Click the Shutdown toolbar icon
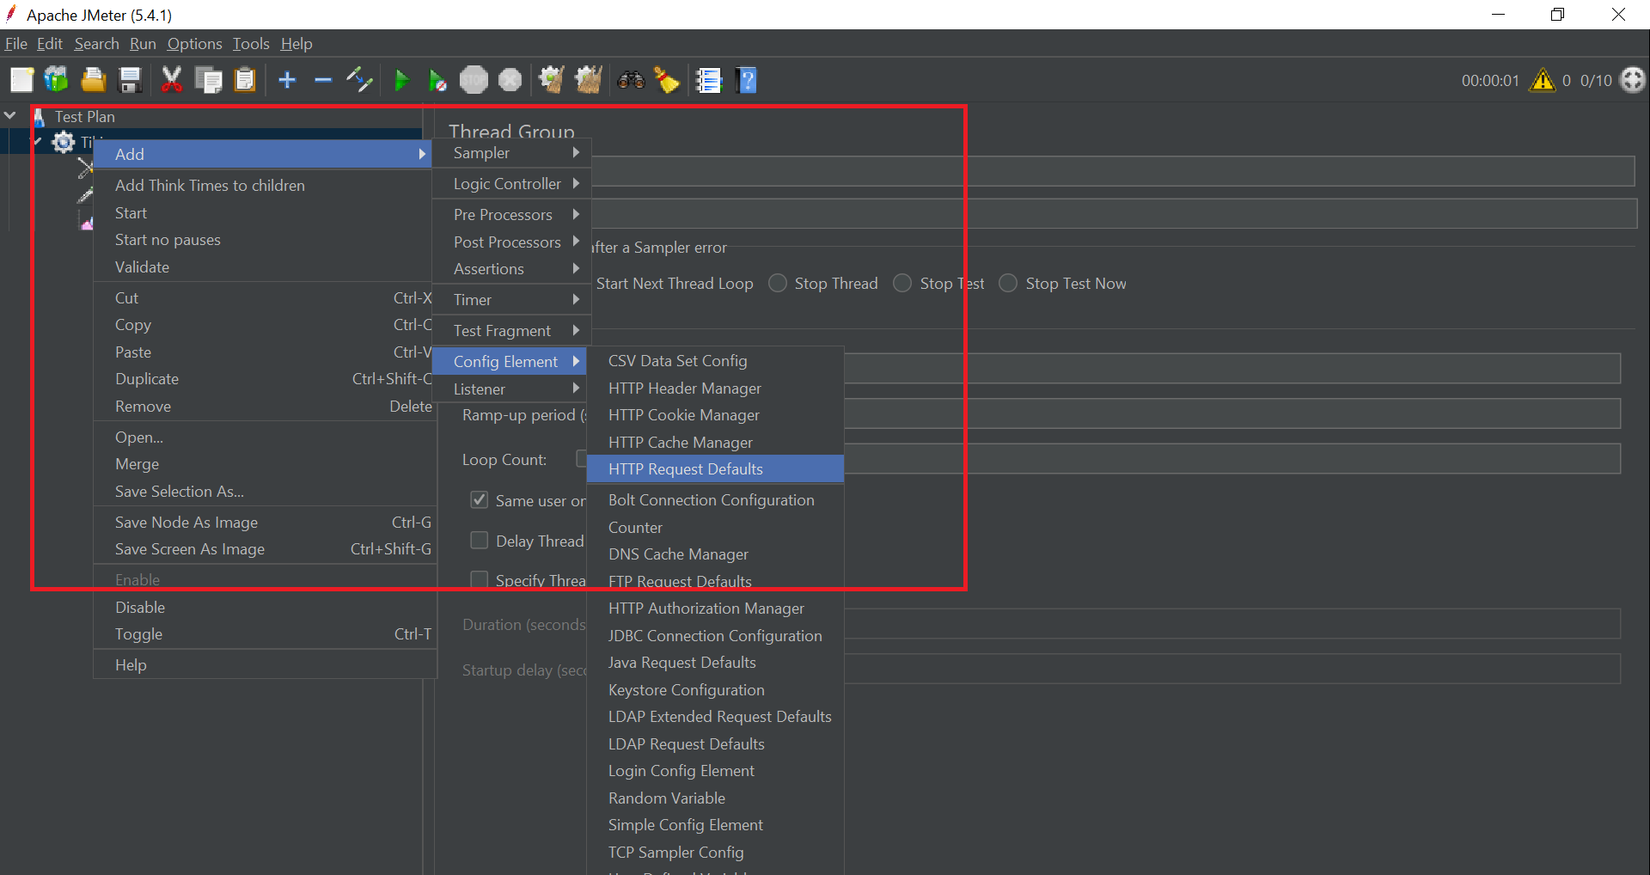Image resolution: width=1650 pixels, height=875 pixels. click(510, 80)
